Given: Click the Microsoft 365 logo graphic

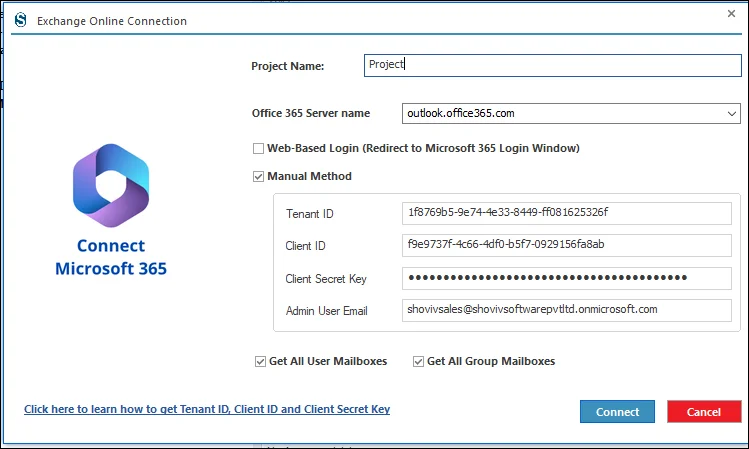Looking at the screenshot, I should [x=111, y=185].
